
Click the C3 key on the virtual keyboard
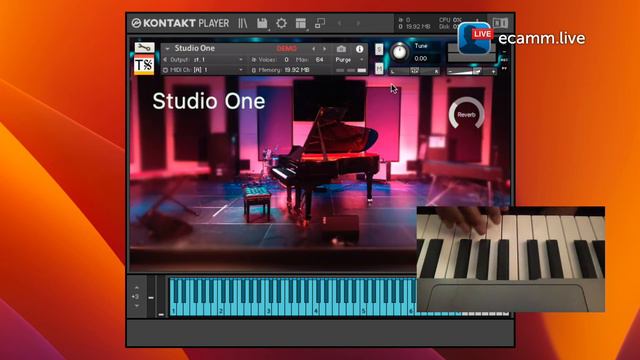[268, 310]
